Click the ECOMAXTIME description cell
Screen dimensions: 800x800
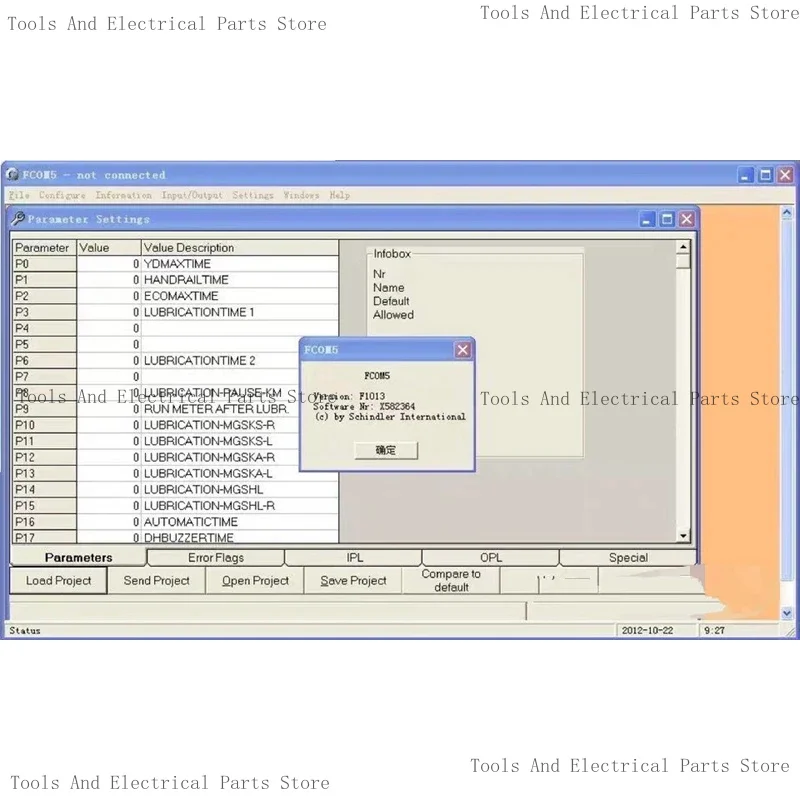[240, 296]
